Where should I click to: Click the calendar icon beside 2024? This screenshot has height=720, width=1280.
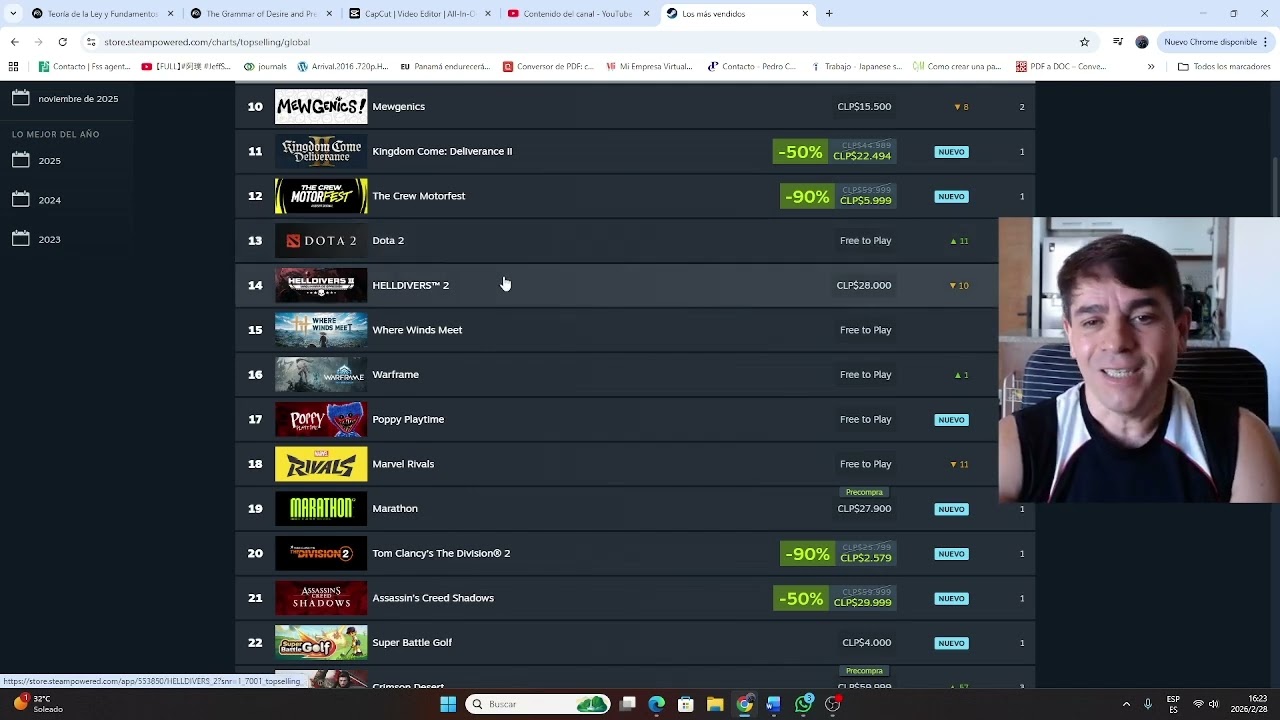coord(21,199)
